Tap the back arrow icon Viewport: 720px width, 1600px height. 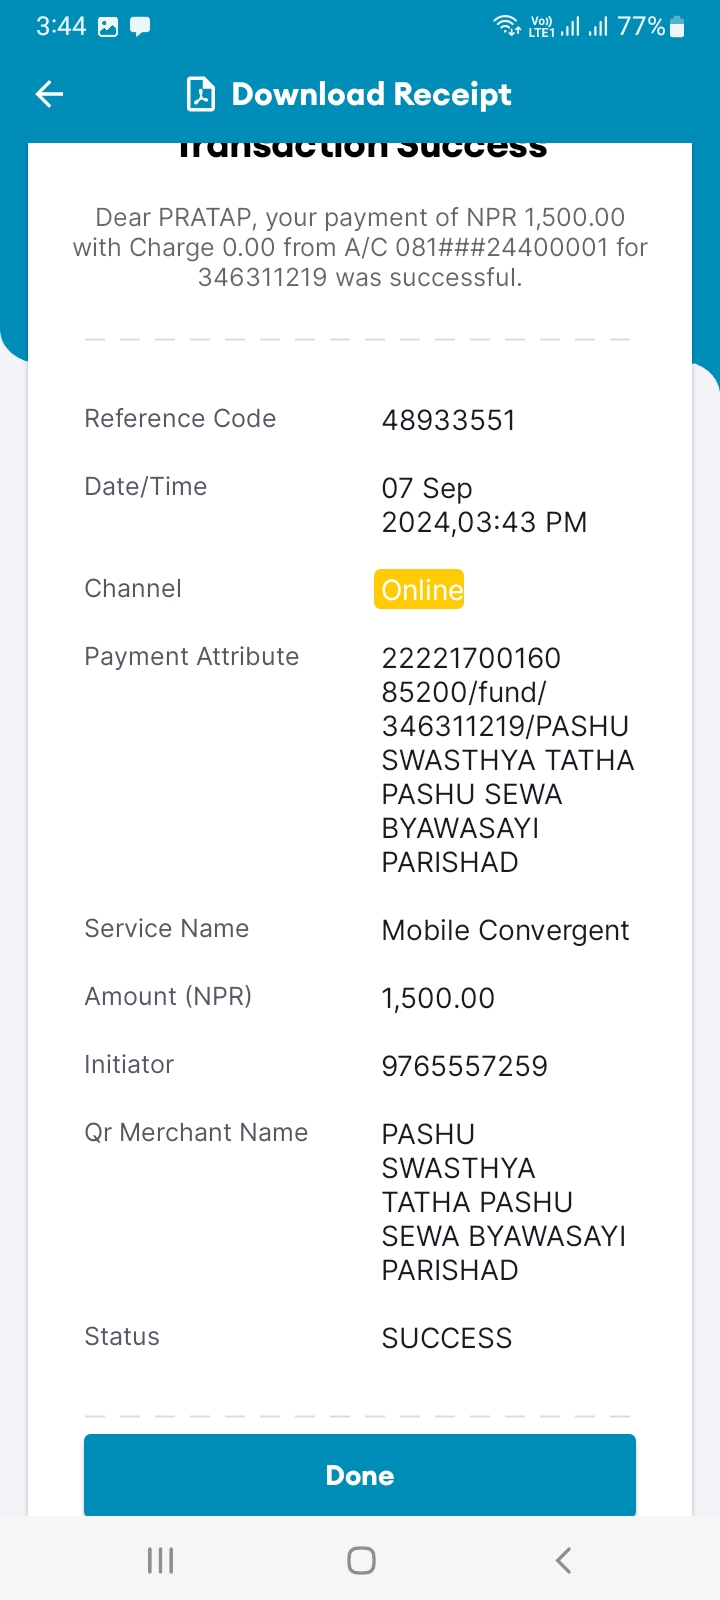(x=49, y=94)
